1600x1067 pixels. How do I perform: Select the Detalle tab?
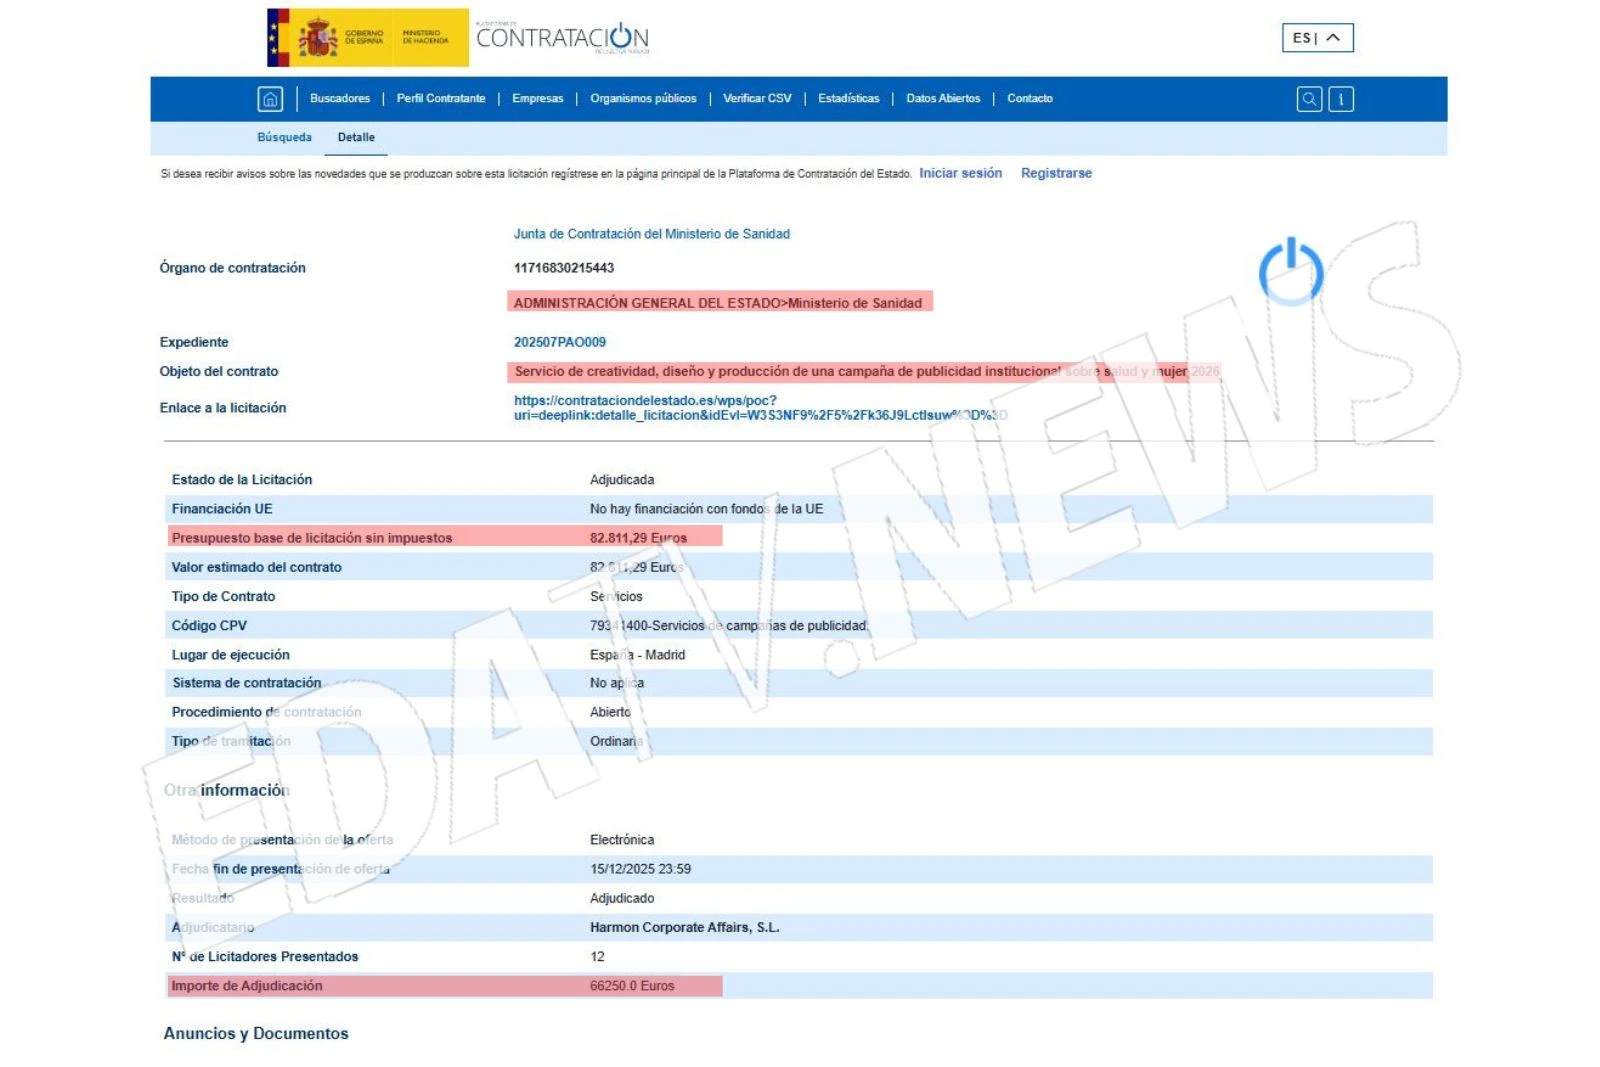click(357, 137)
